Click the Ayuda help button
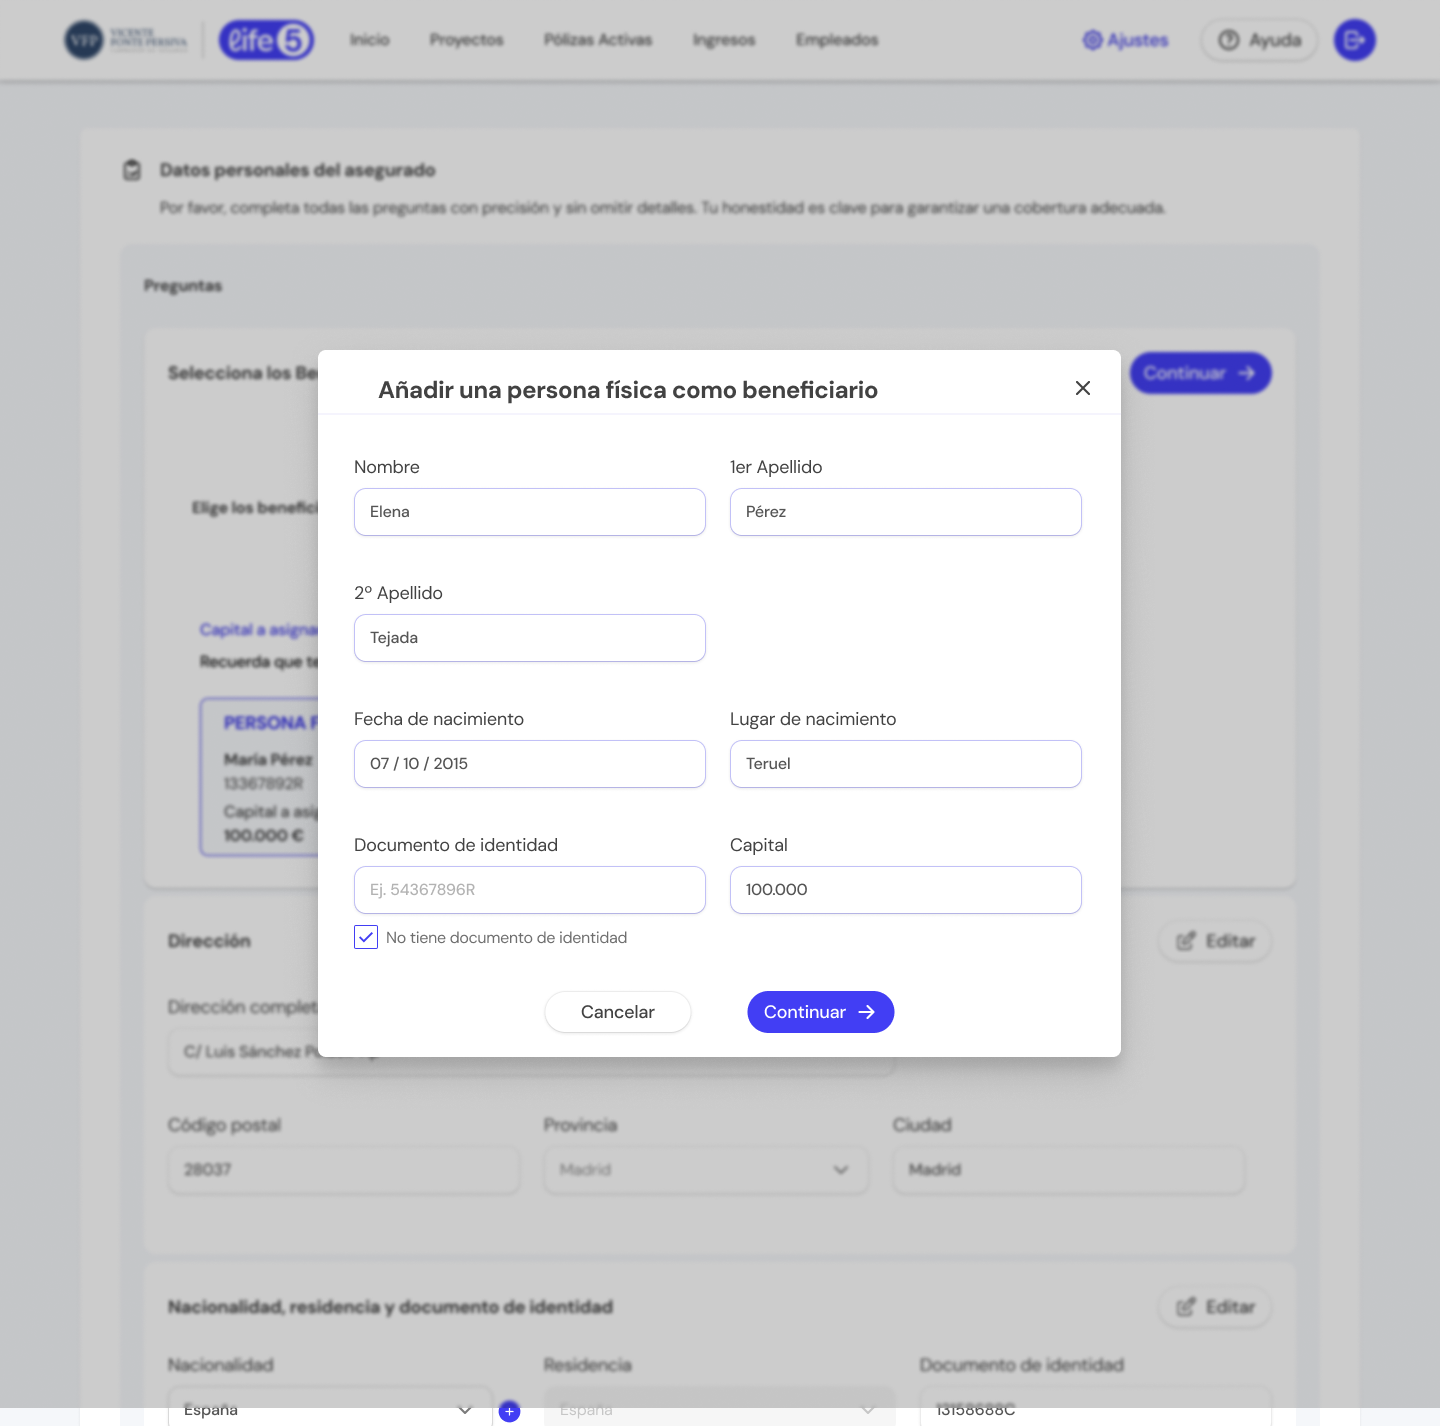1440x1426 pixels. [x=1259, y=40]
